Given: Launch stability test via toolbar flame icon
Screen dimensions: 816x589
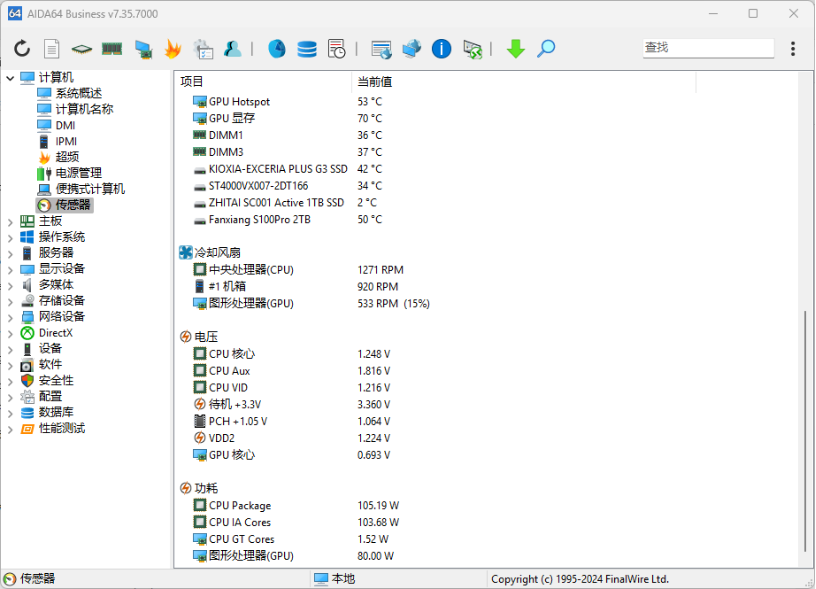Looking at the screenshot, I should [173, 49].
